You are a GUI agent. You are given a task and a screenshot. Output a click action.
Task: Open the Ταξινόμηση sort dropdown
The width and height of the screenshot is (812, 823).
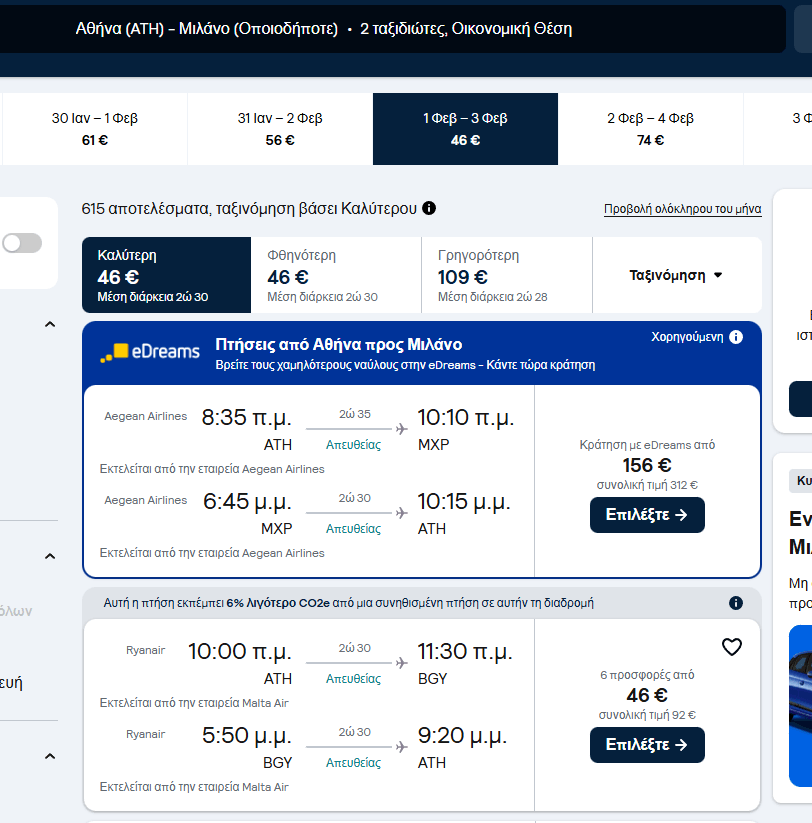point(676,275)
